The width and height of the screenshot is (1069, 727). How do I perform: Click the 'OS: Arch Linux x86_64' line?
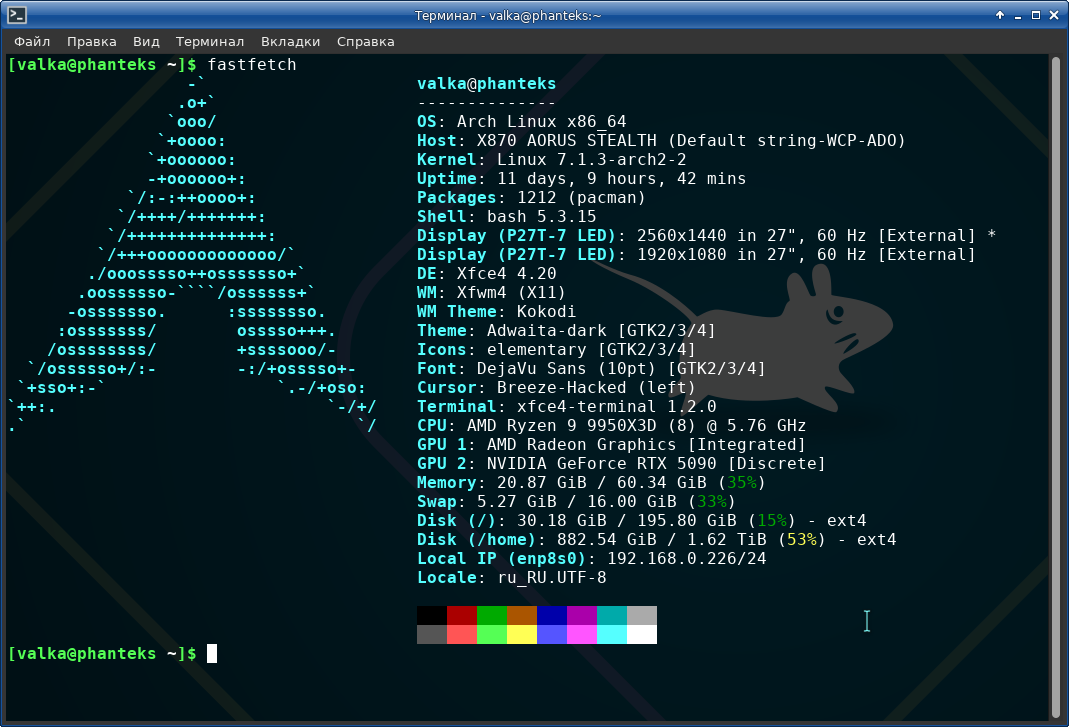[522, 121]
